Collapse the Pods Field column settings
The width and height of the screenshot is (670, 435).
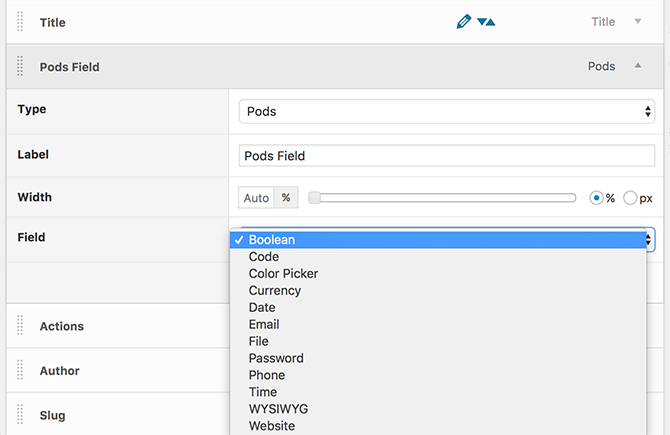[x=638, y=66]
